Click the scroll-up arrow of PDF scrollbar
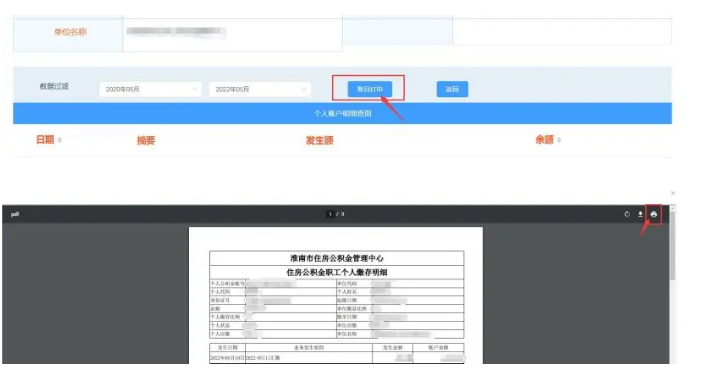This screenshot has width=706, height=379. tap(672, 208)
